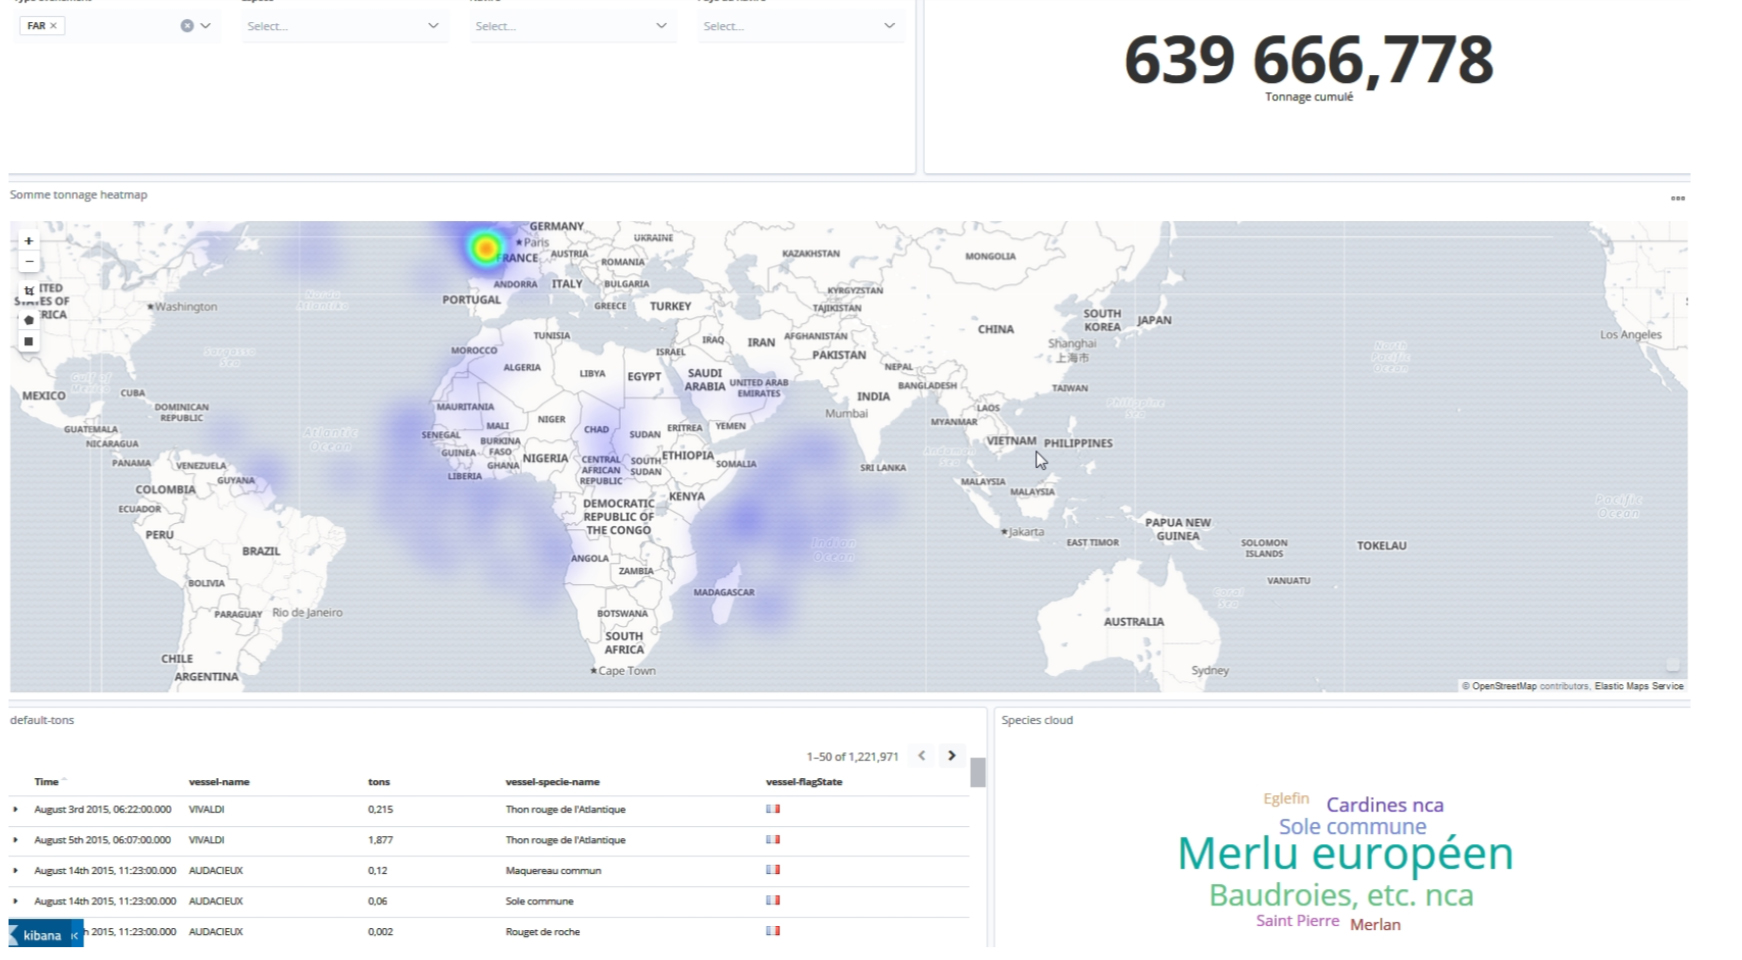Image resolution: width=1742 pixels, height=960 pixels.
Task: Click Merlu européen in species cloud
Action: (1345, 854)
